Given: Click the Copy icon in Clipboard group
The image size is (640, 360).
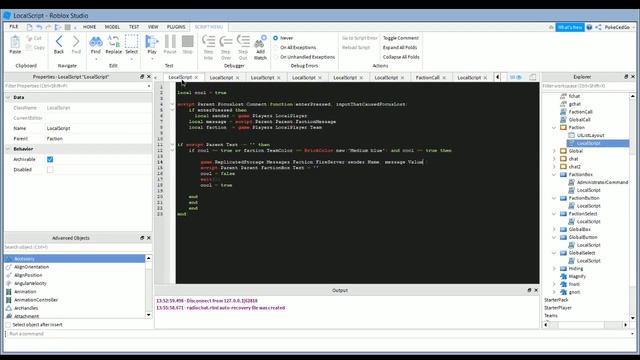Looking at the screenshot, I should [29, 47].
